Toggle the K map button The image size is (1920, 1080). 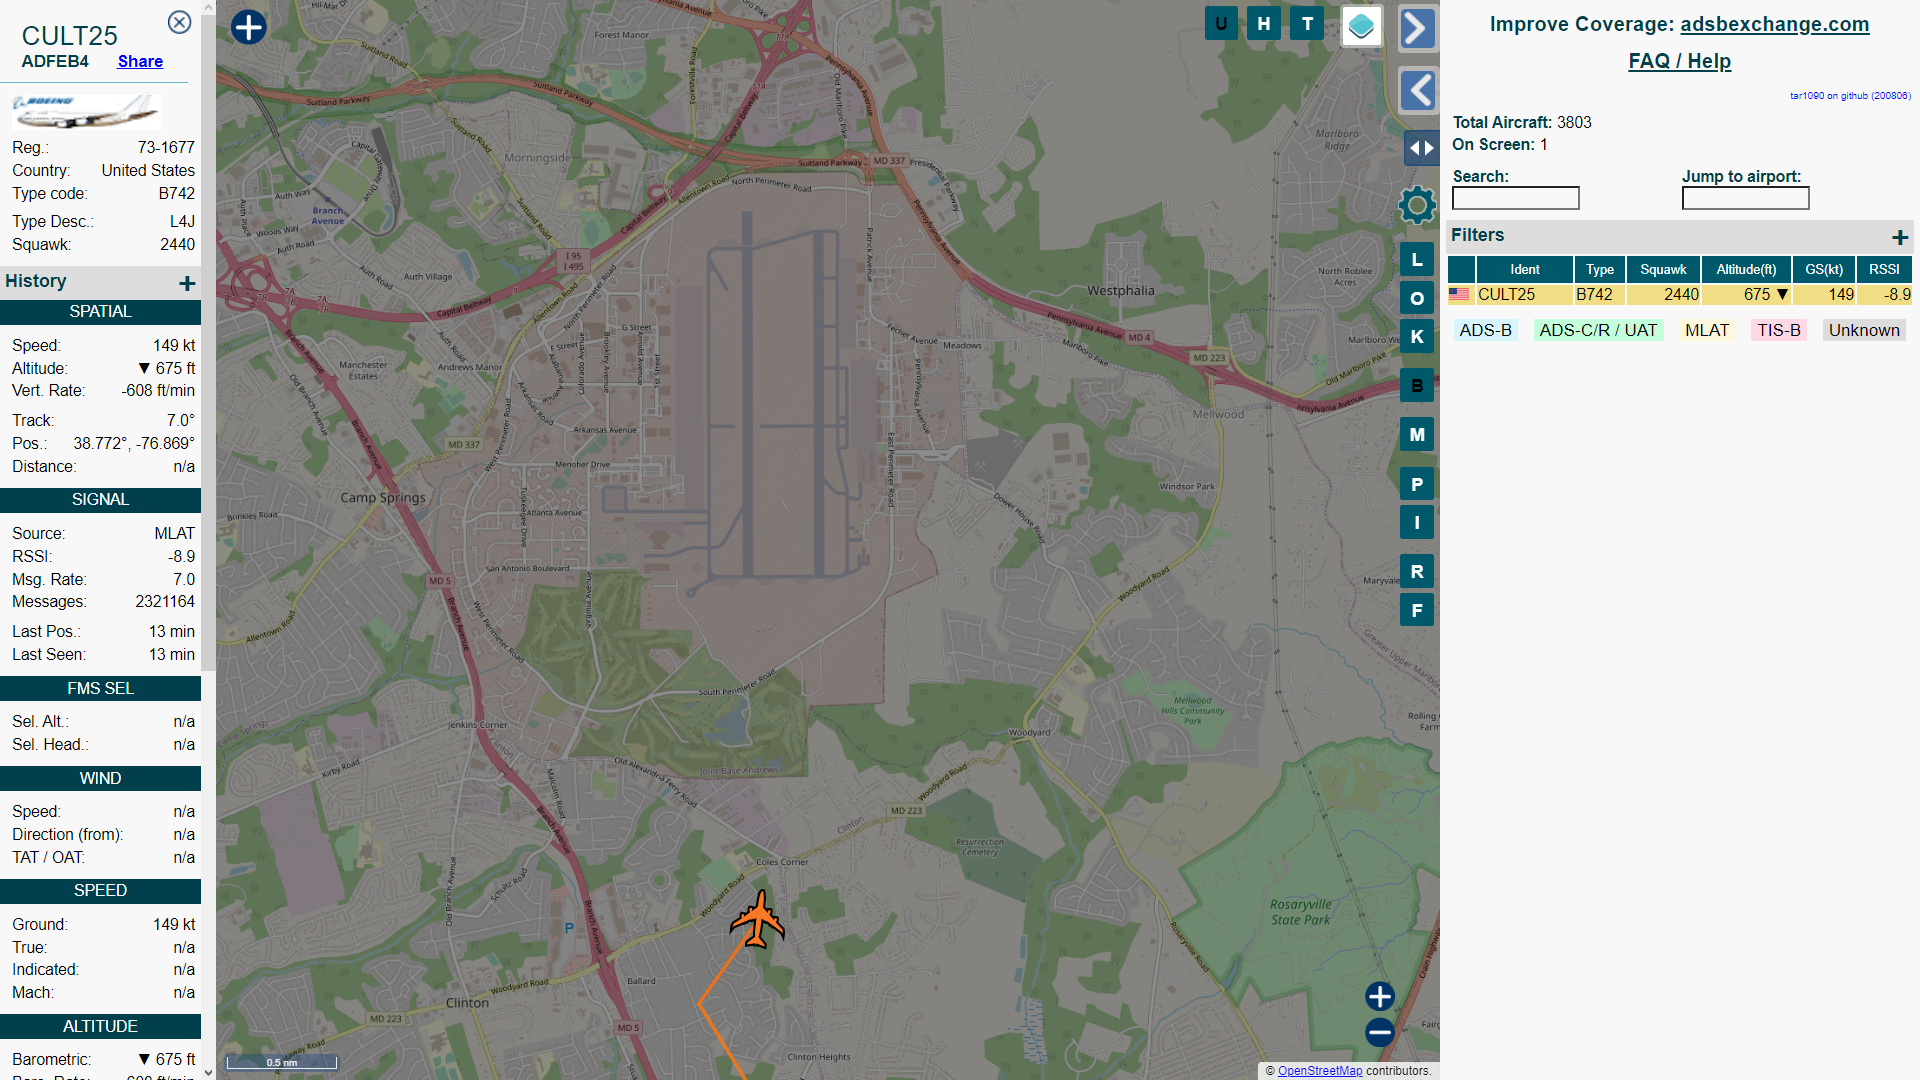tap(1417, 337)
